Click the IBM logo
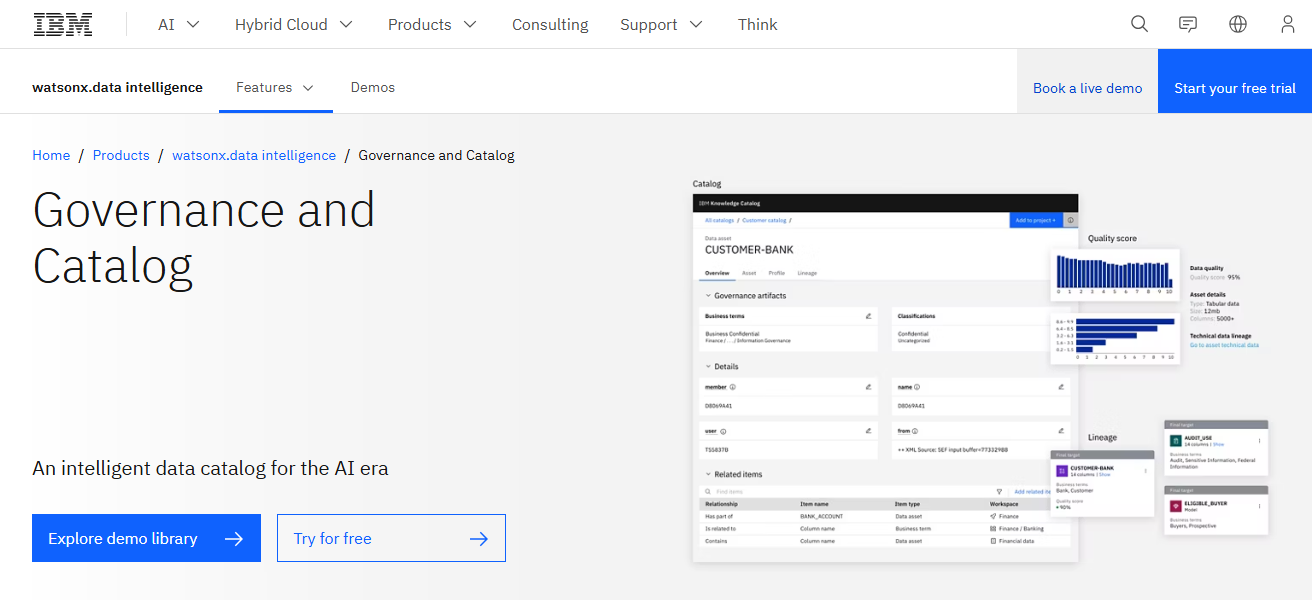 [x=62, y=23]
